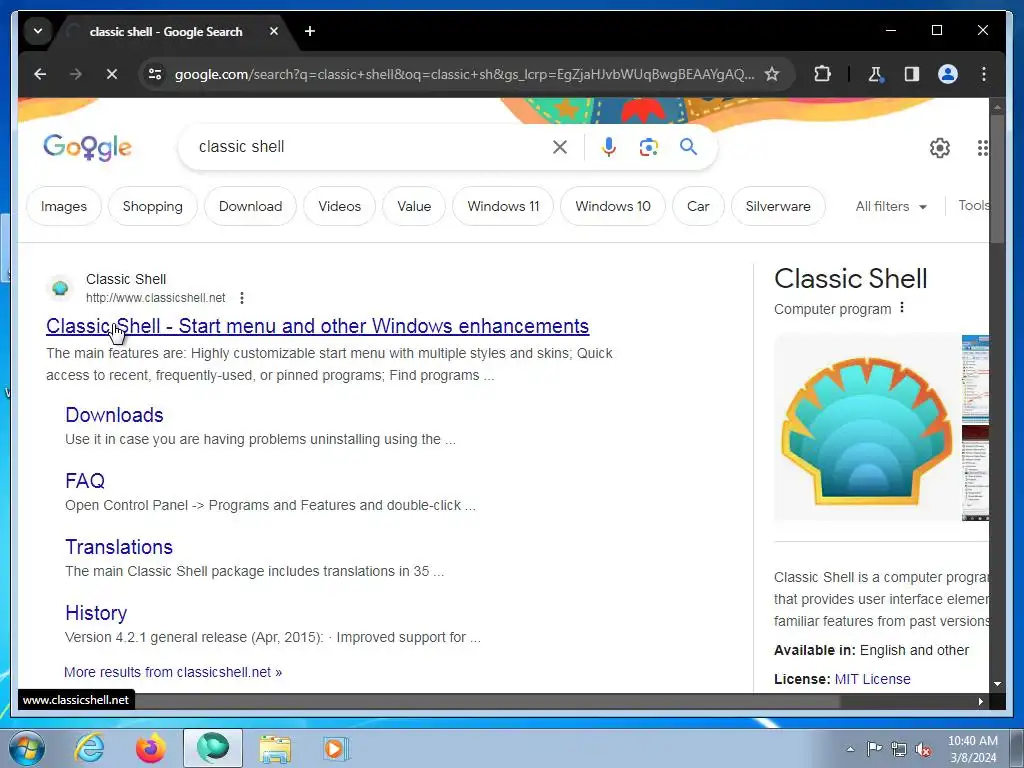1024x768 pixels.
Task: View site information icon in address bar
Action: [155, 74]
